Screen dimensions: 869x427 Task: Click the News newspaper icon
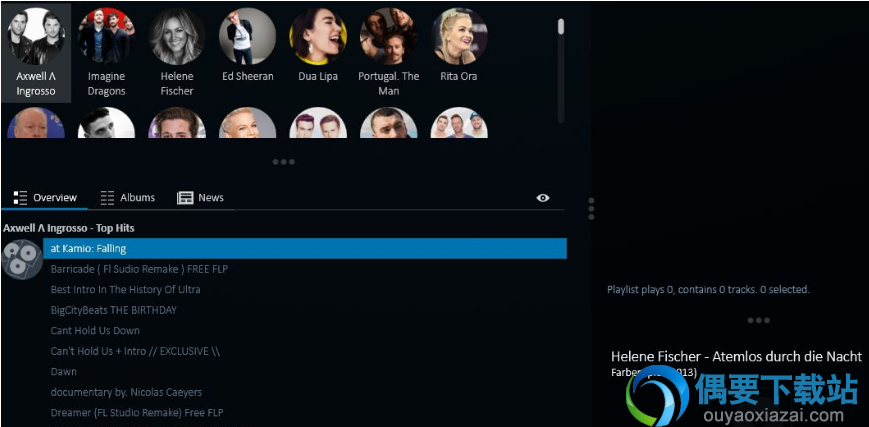pos(185,198)
